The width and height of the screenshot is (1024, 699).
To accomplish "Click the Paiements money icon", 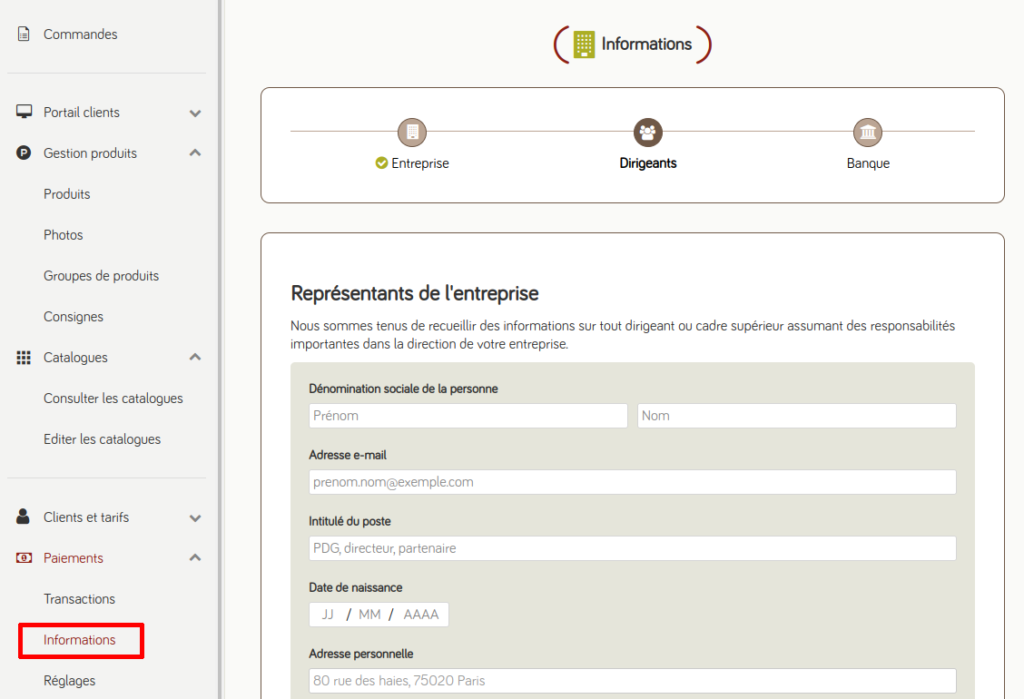I will [24, 558].
